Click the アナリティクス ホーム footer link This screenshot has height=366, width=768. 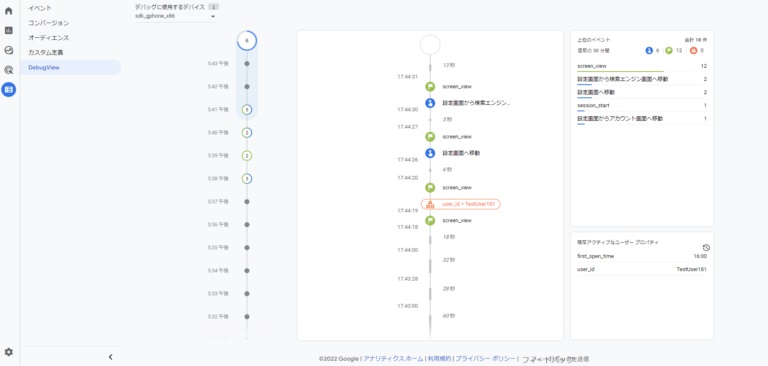tap(393, 359)
